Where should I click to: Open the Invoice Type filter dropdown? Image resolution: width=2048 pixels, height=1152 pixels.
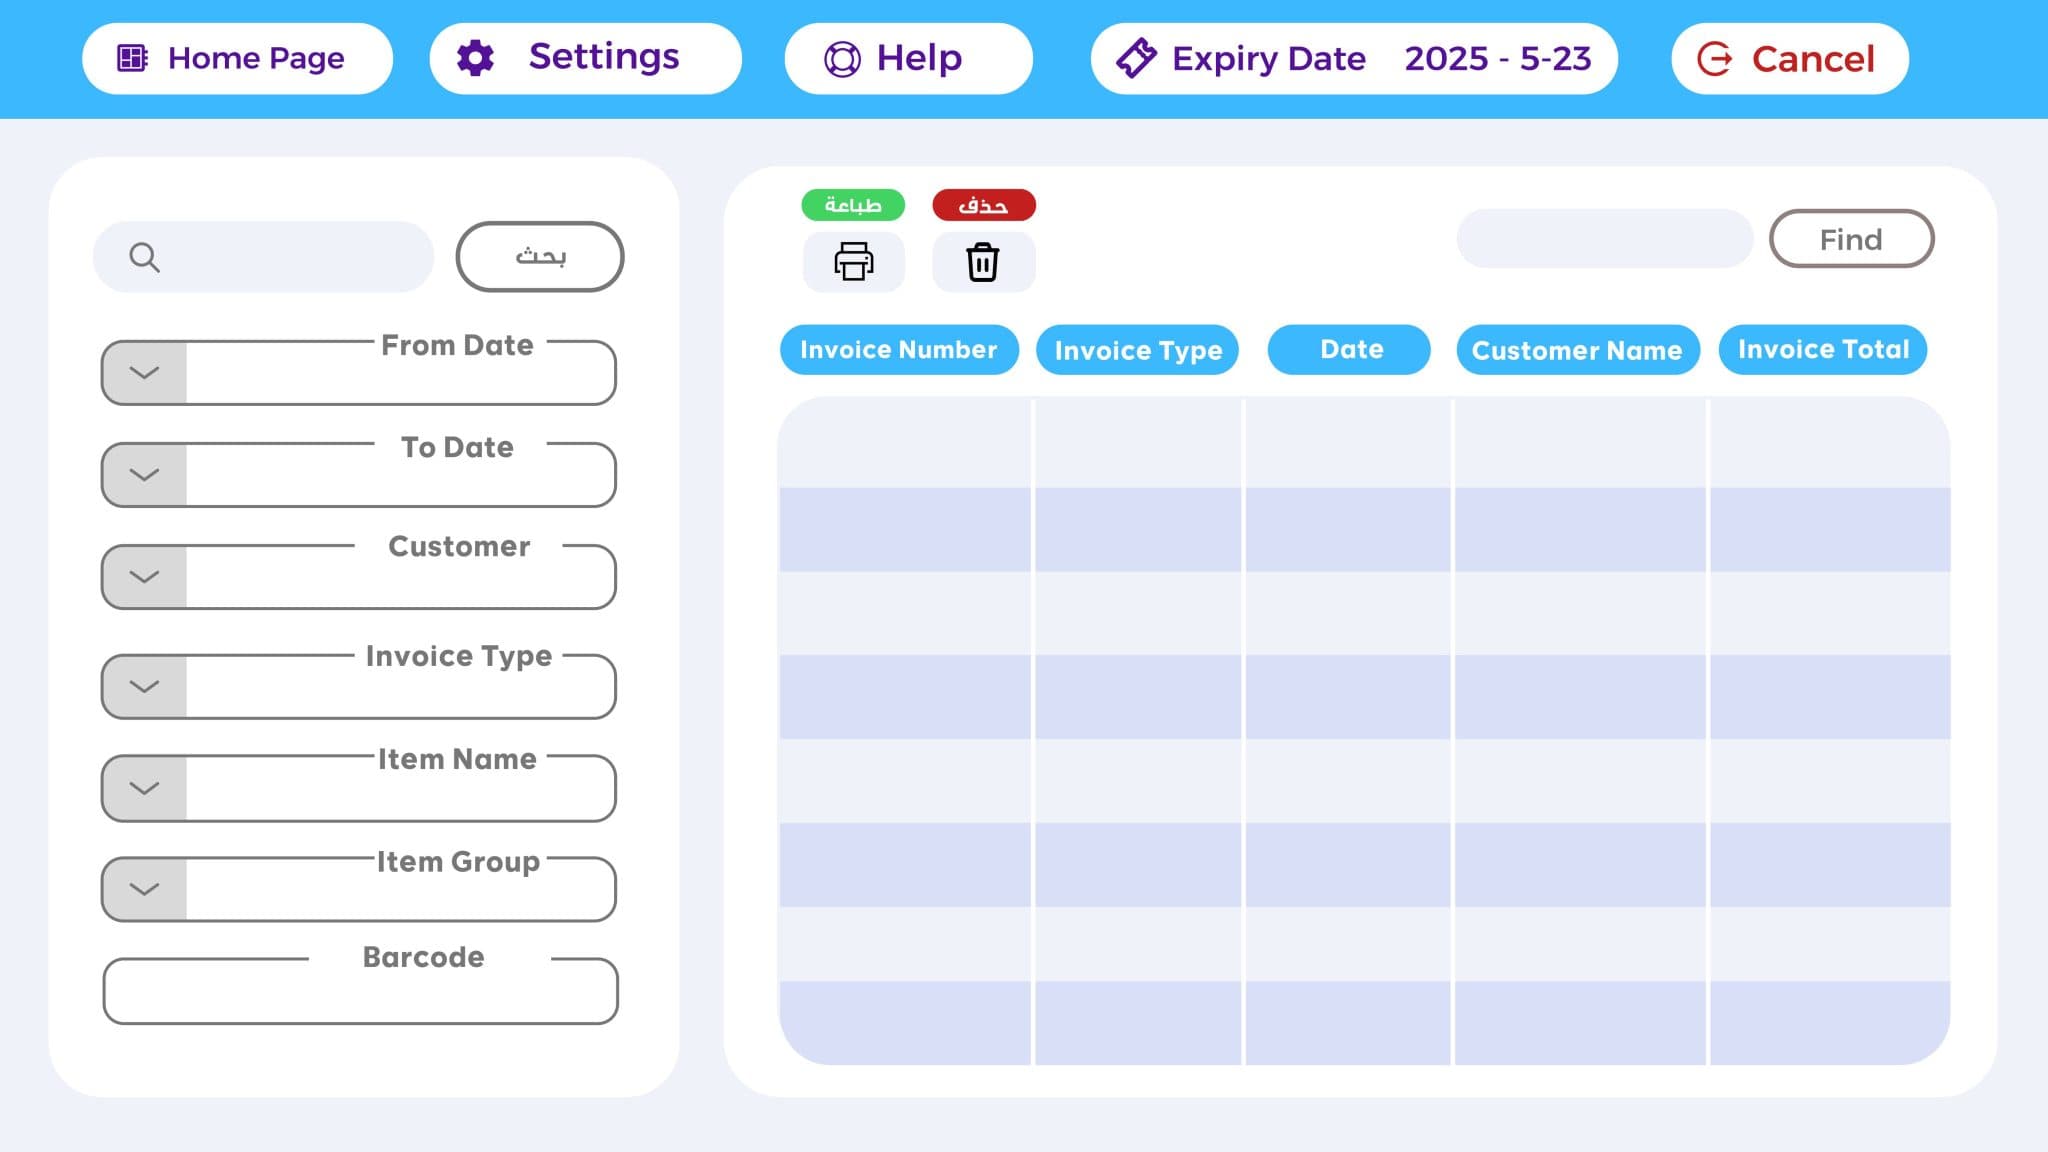point(145,687)
